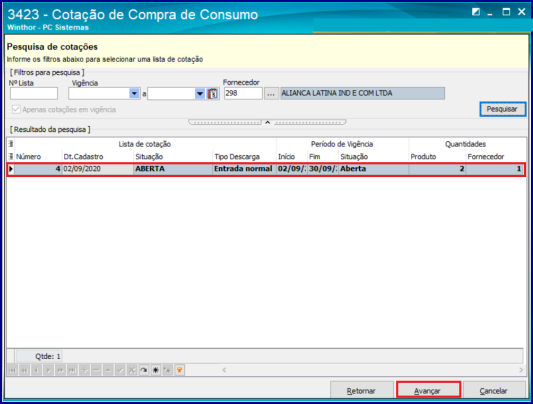
Task: Click the post record checkmark icon
Action: pyautogui.click(x=120, y=370)
